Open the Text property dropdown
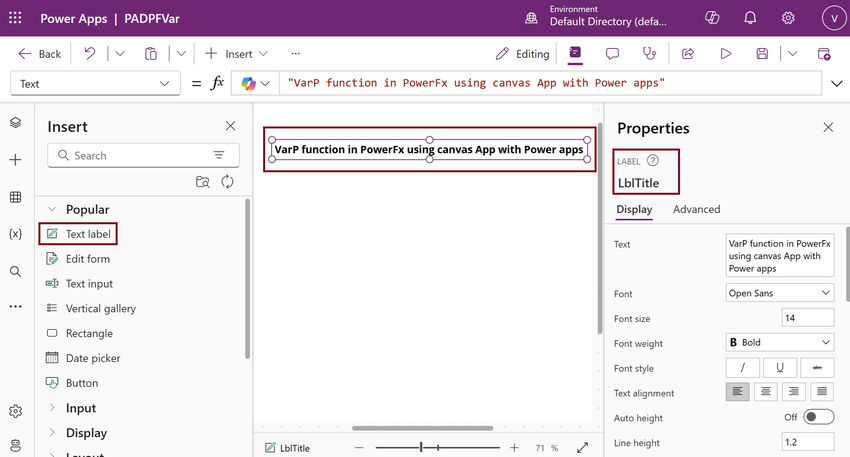850x457 pixels. tap(95, 83)
